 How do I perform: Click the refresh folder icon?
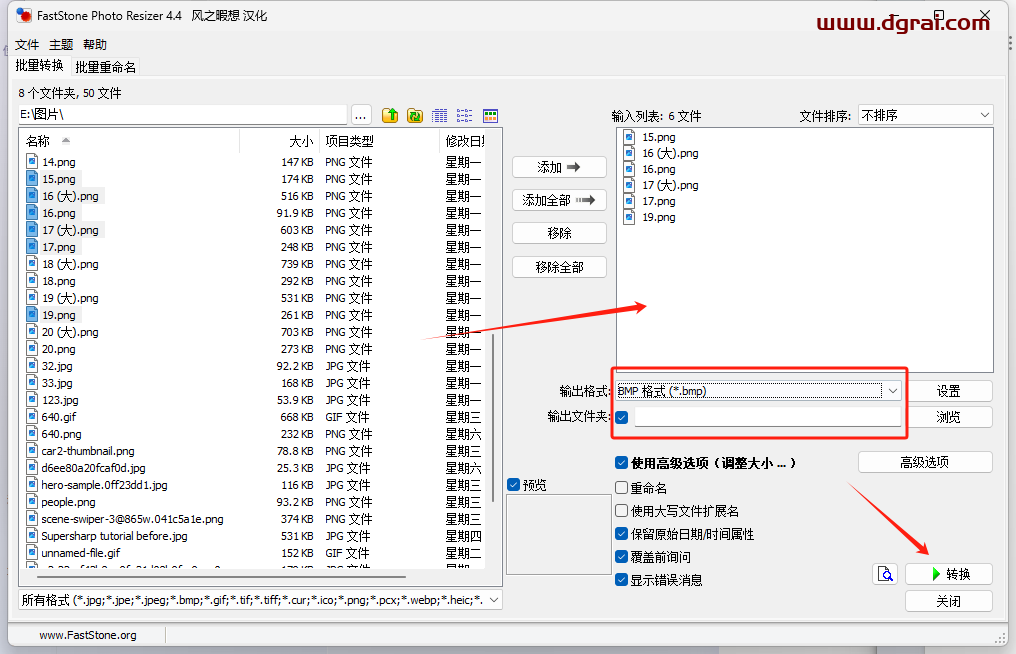[415, 115]
